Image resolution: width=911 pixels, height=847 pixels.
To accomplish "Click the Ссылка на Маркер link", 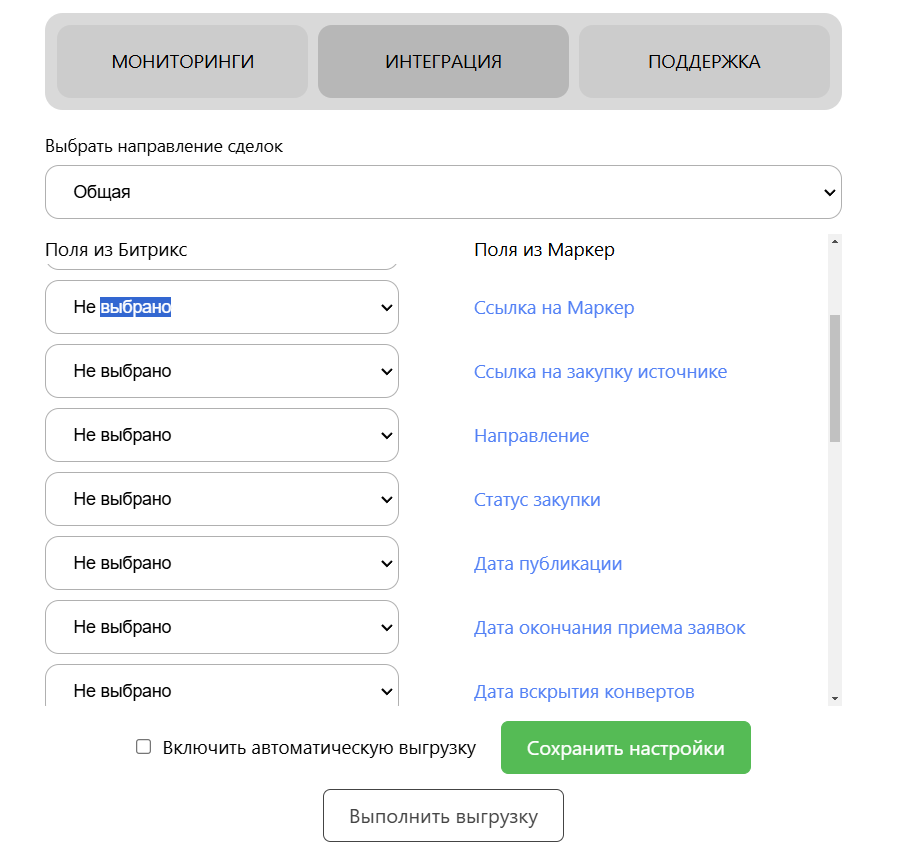I will click(x=554, y=308).
